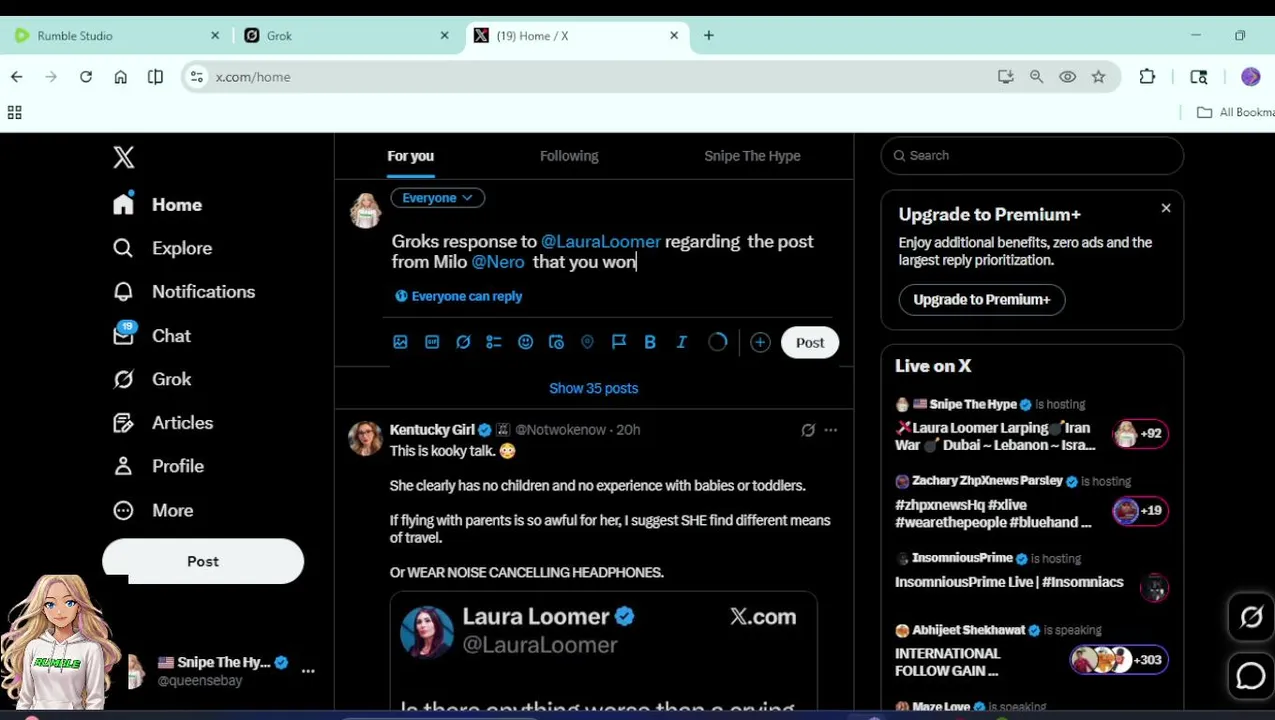Image resolution: width=1275 pixels, height=720 pixels.
Task: Open the Everyone audience dropdown
Action: click(438, 198)
